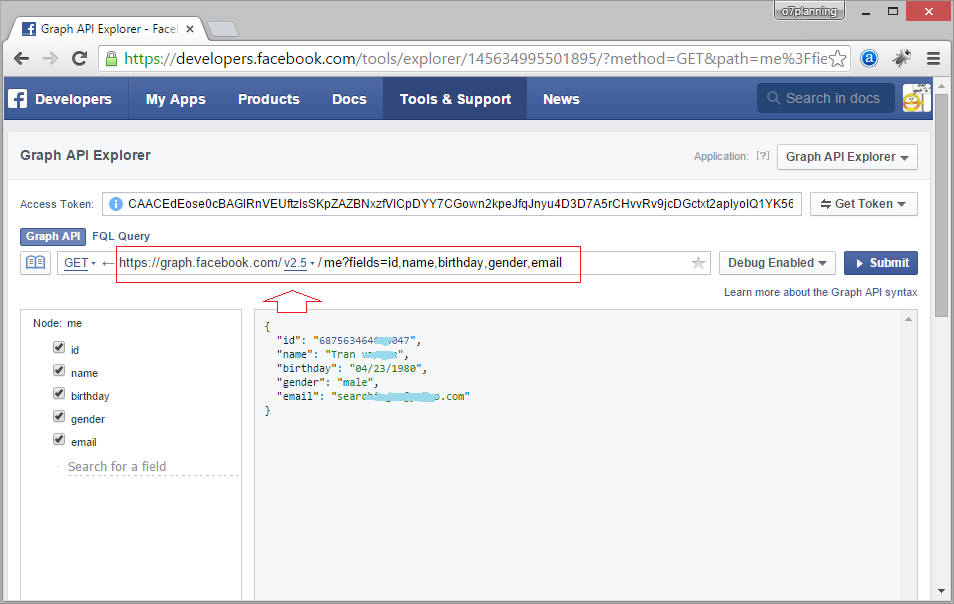Open the My Apps menu
The height and width of the screenshot is (604, 954).
click(x=175, y=99)
